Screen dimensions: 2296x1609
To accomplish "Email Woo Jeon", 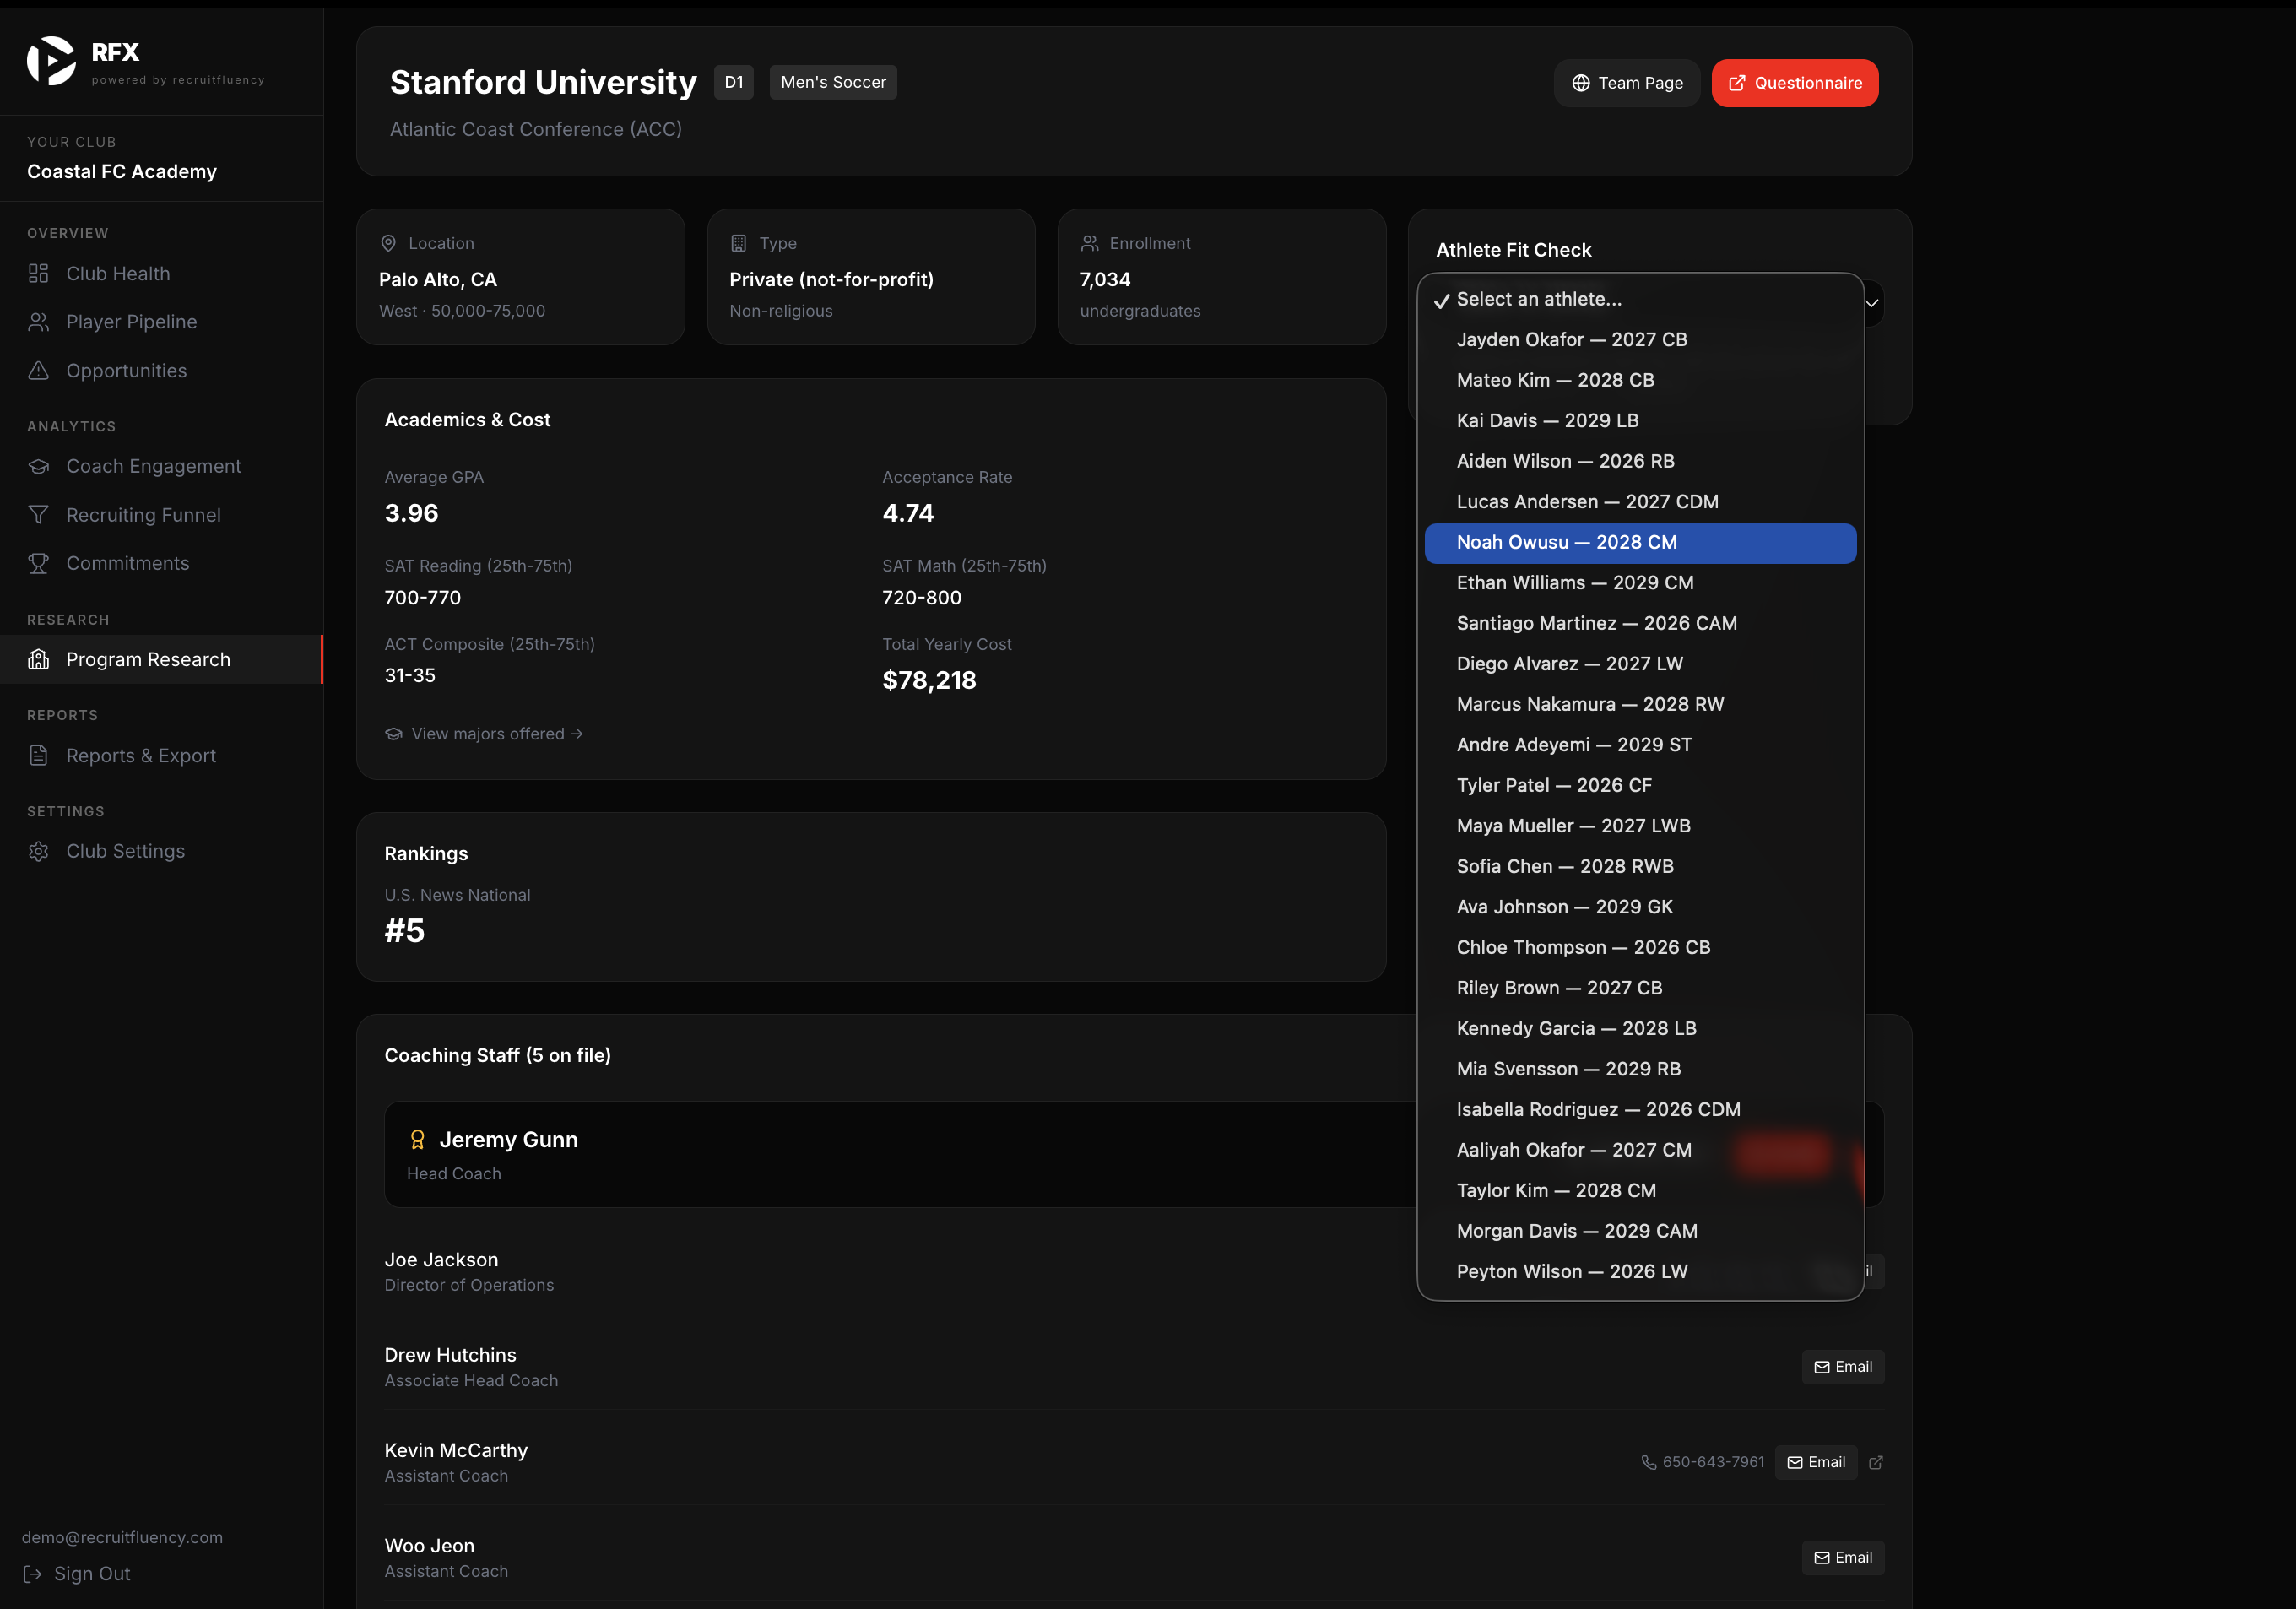I will [1843, 1558].
